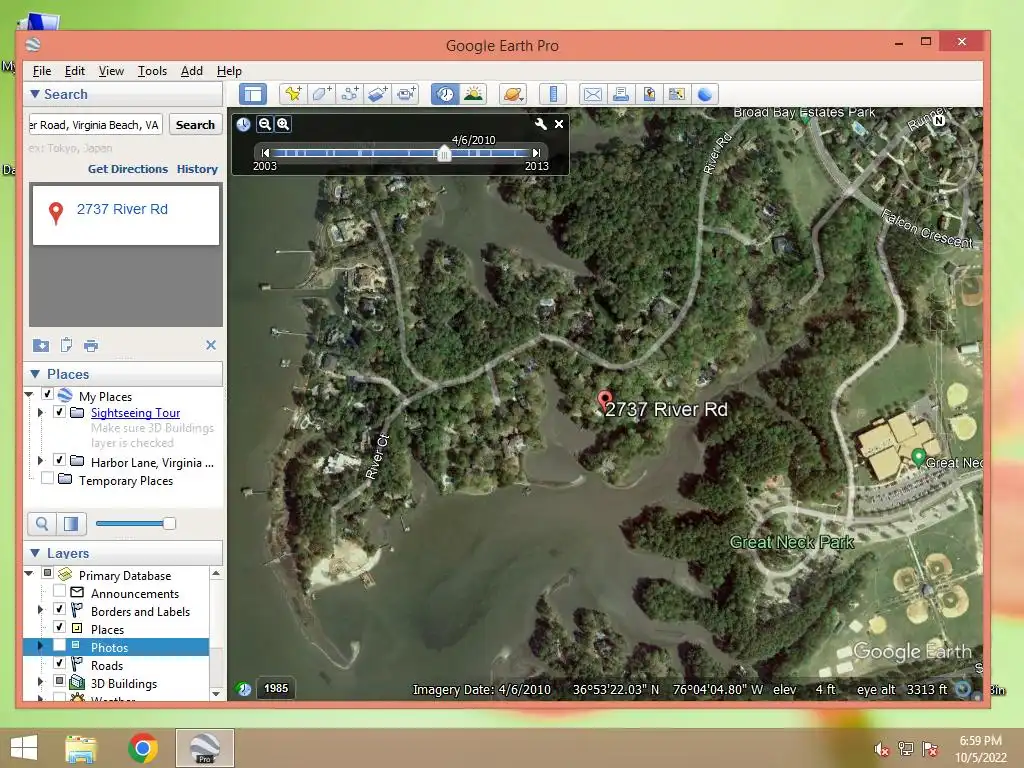This screenshot has width=1024, height=768.
Task: Toggle the Primary Database checkbox
Action: 48,573
